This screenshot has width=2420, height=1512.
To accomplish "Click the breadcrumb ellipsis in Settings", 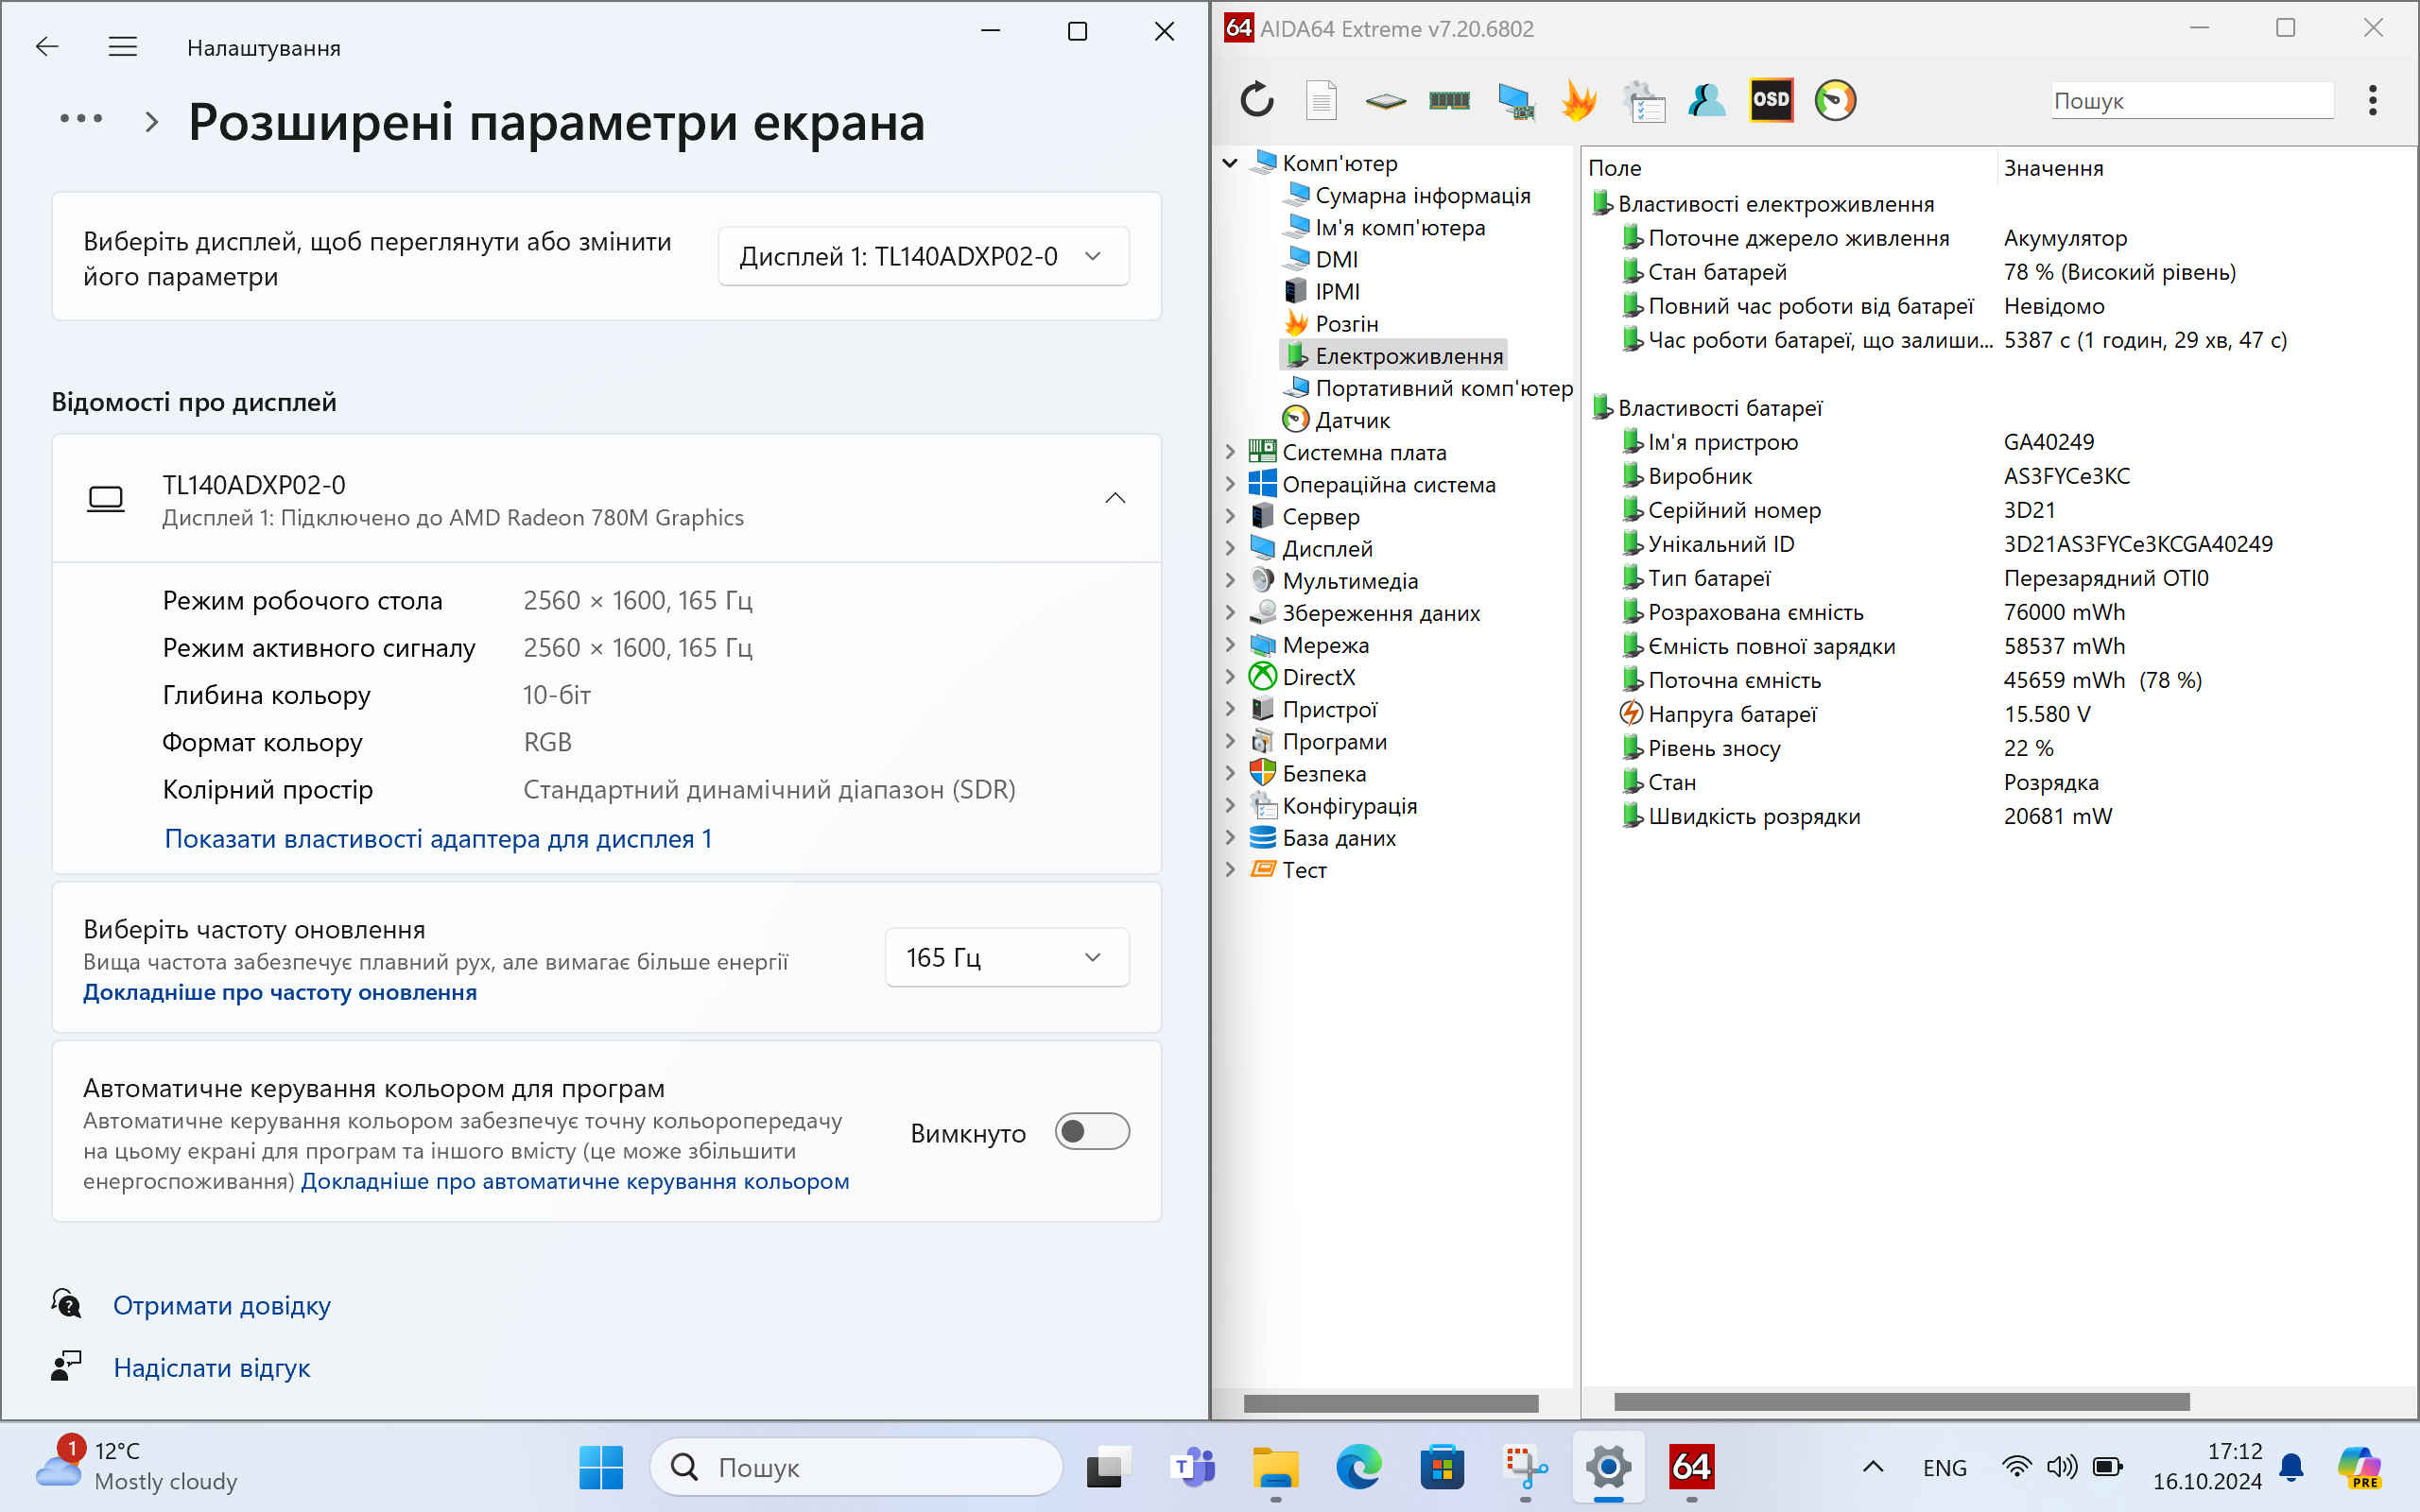I will point(81,119).
